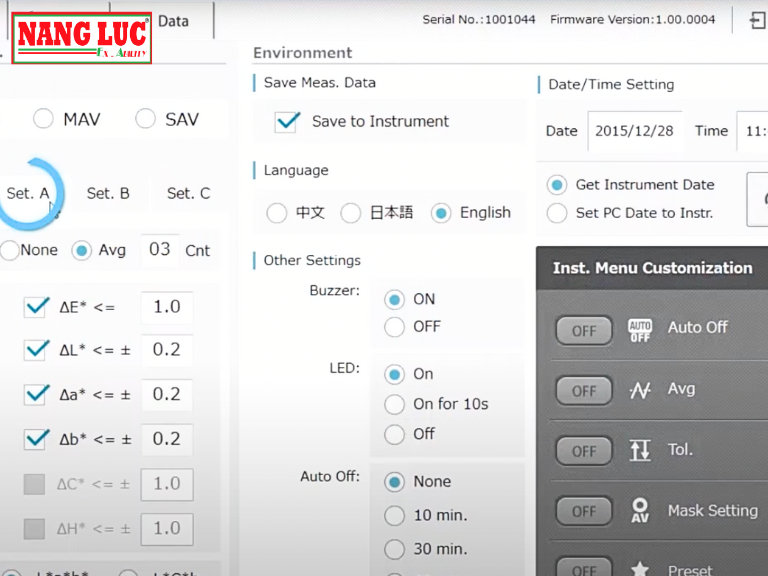768x576 pixels.
Task: Switch to Set. B tab
Action: 108,194
